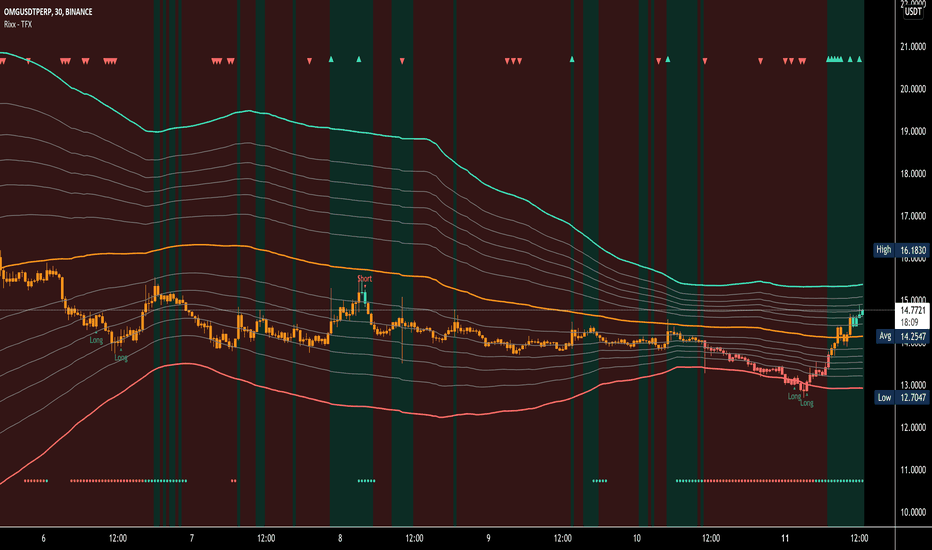Click date 6 on time axis
Screen dimensions: 932x550
coord(43,538)
